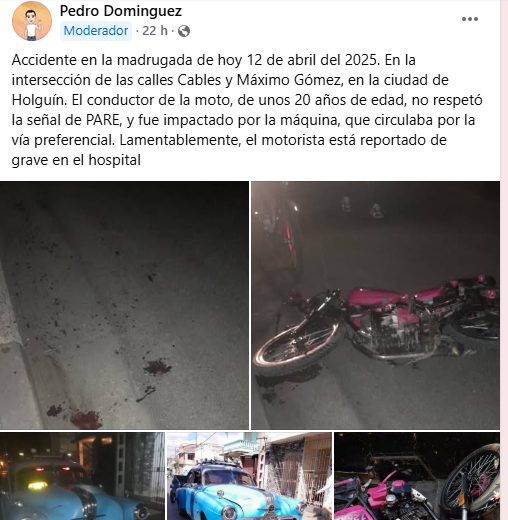Click the "Máximo Gómez" street name text
This screenshot has width=508, height=520.
289,80
